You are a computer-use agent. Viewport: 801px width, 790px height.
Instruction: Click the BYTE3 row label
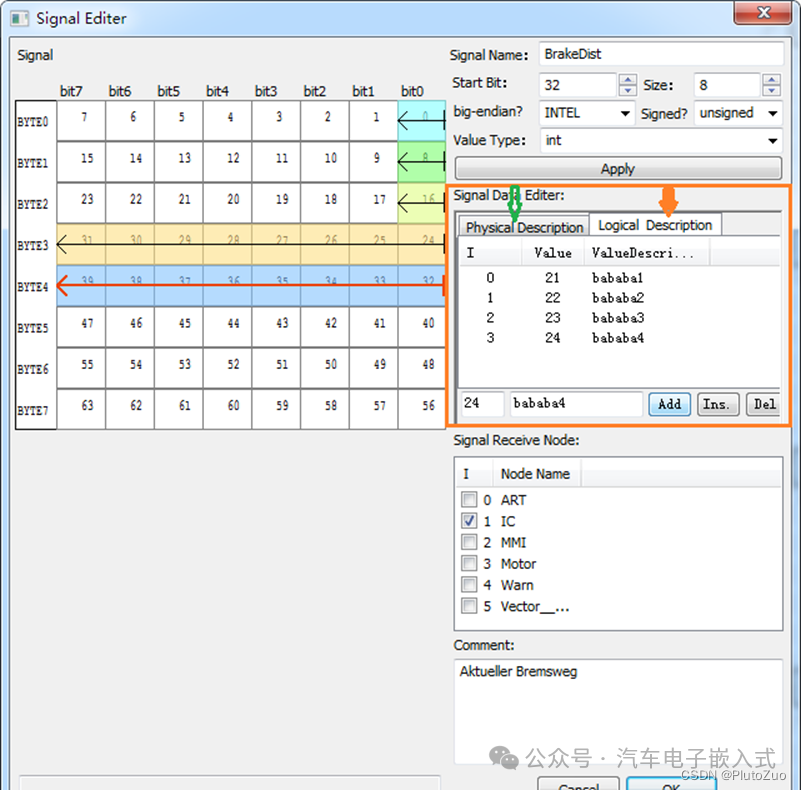coord(33,245)
